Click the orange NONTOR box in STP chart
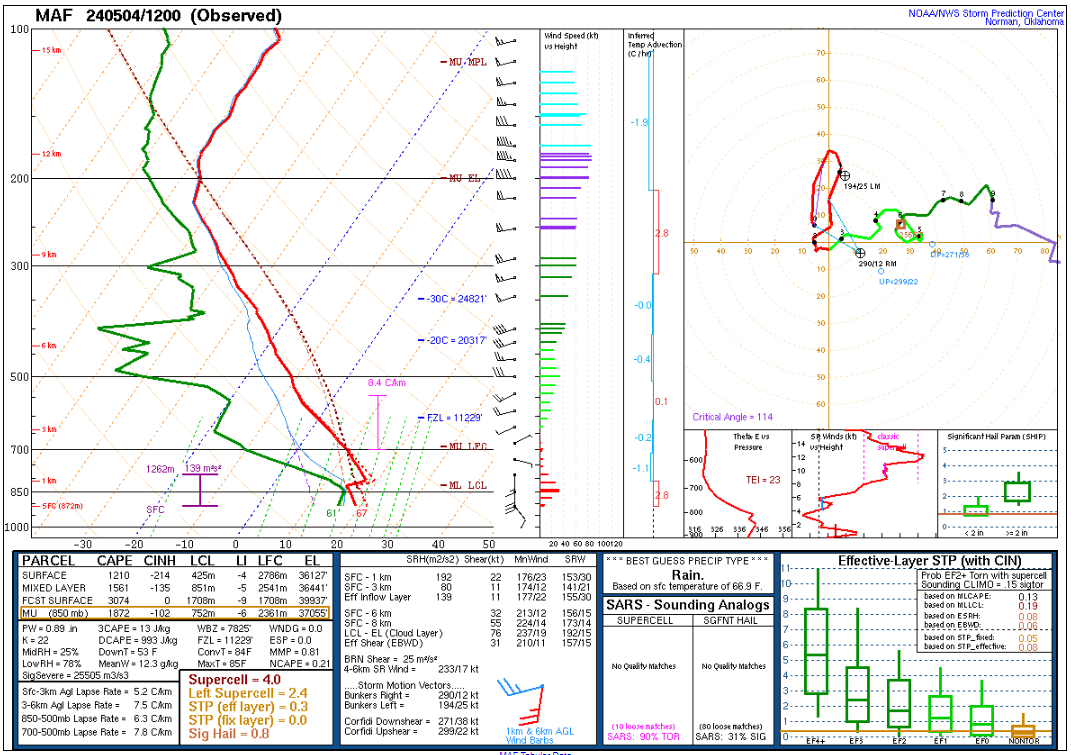 1022,731
